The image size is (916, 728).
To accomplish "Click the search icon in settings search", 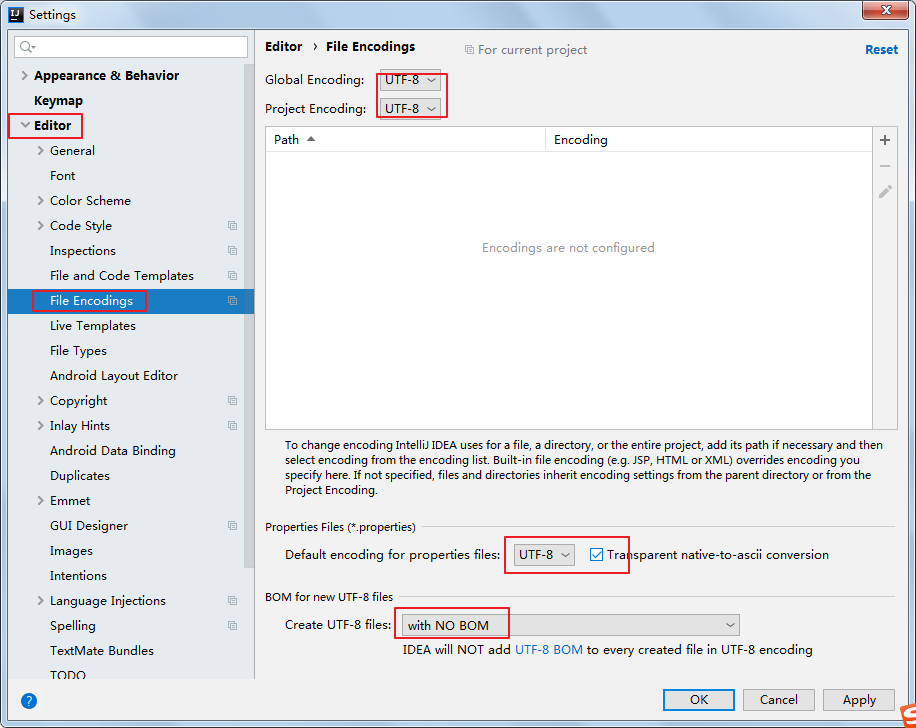I will coord(27,47).
